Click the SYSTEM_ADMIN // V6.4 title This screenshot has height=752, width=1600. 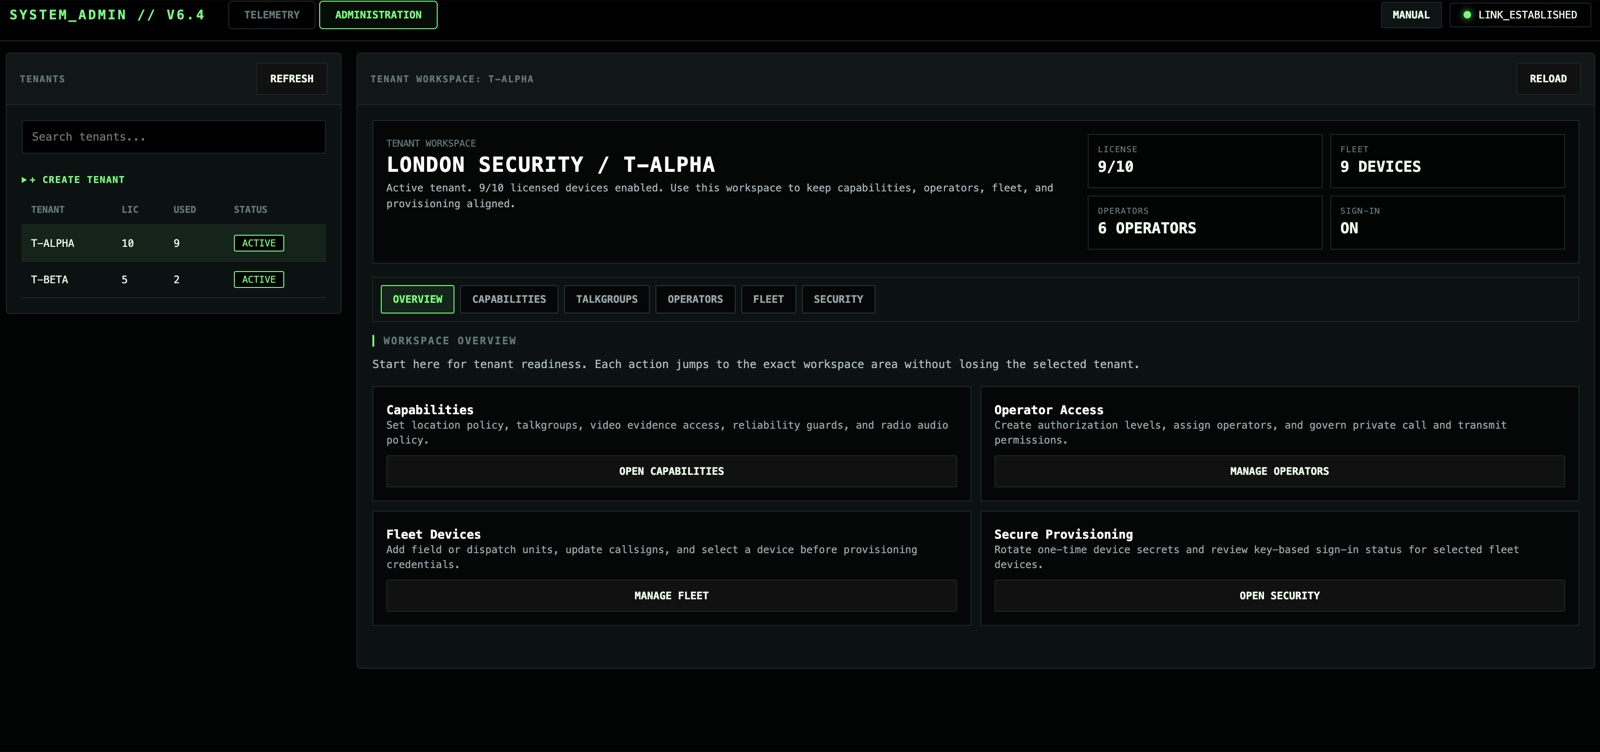click(x=107, y=15)
